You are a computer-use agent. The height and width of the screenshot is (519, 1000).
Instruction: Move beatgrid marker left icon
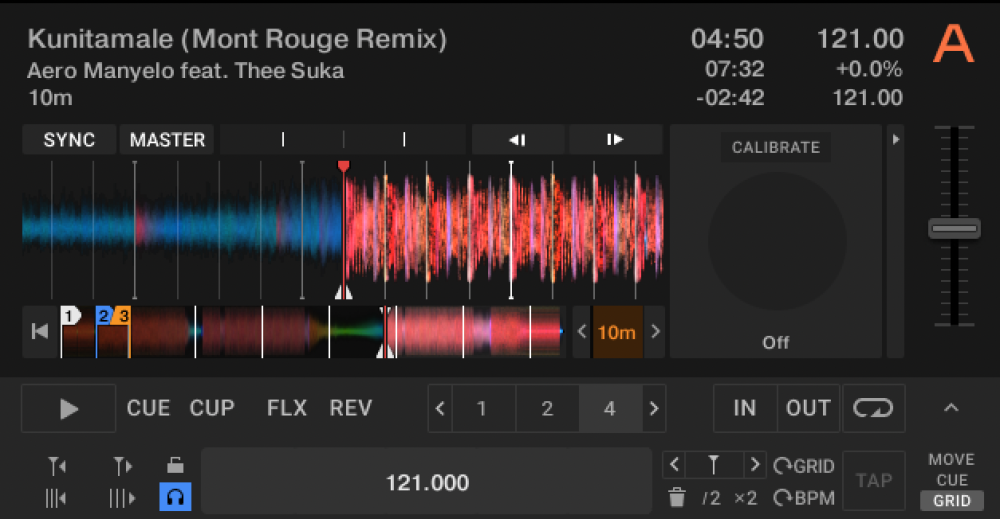[x=57, y=466]
